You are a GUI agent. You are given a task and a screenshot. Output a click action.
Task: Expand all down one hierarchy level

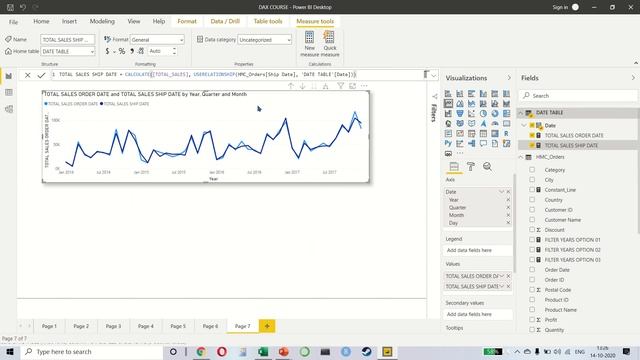click(x=325, y=86)
